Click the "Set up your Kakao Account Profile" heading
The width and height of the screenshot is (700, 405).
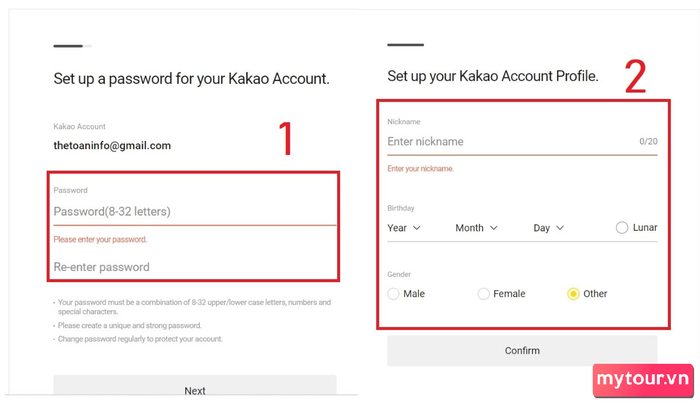click(493, 77)
